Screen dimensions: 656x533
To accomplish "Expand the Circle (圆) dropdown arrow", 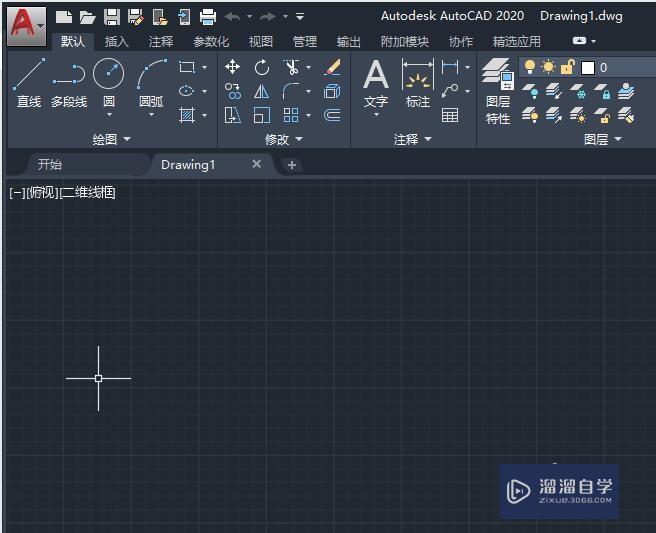I will point(109,114).
